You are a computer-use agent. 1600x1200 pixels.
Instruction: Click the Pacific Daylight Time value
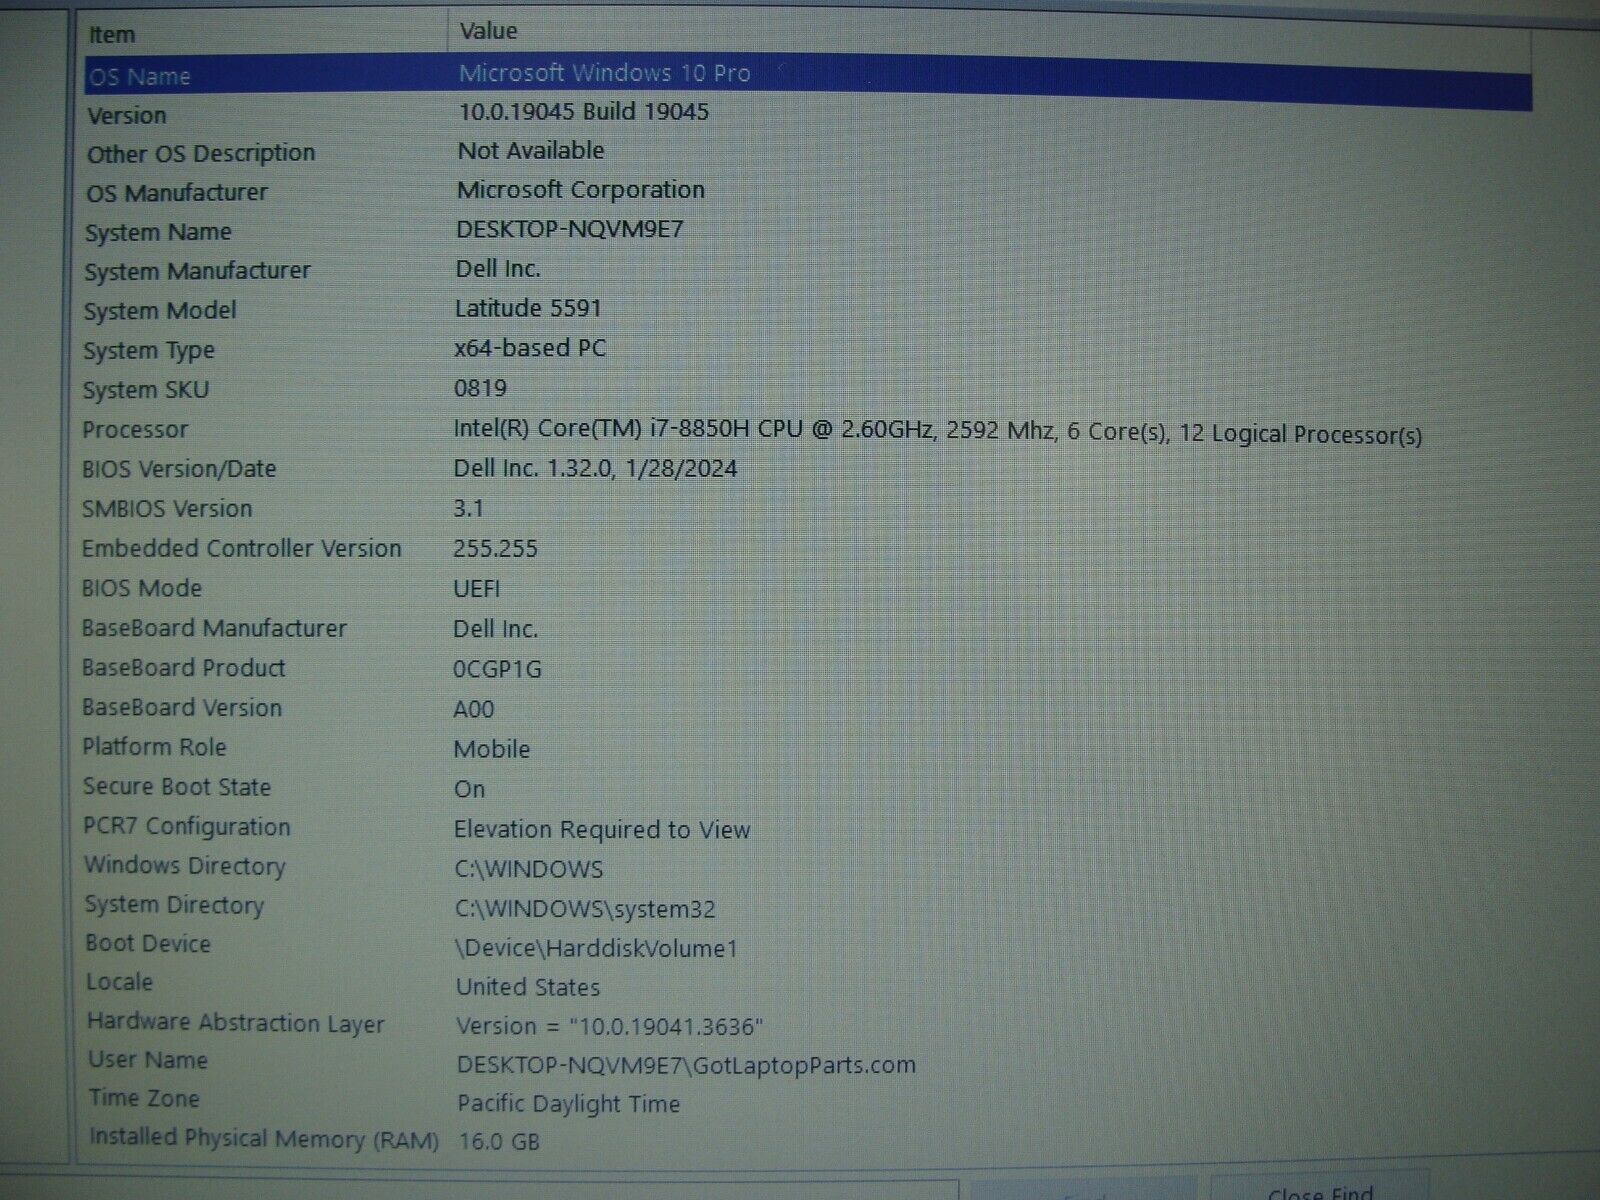[568, 1104]
